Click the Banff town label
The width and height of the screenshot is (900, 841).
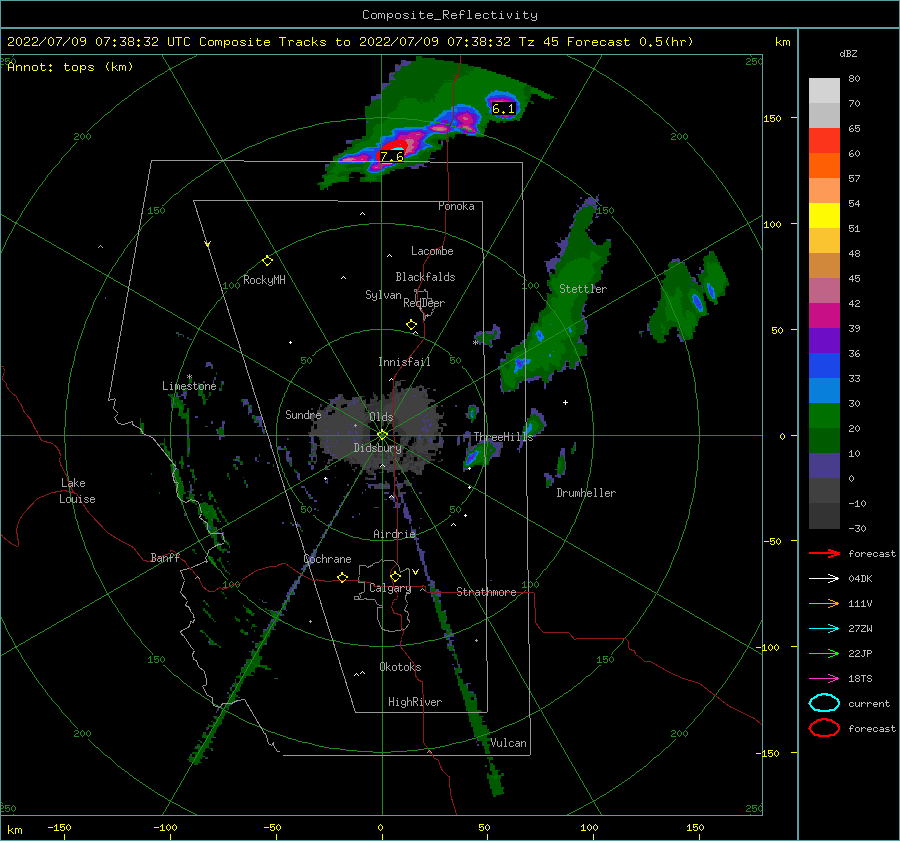coord(165,557)
